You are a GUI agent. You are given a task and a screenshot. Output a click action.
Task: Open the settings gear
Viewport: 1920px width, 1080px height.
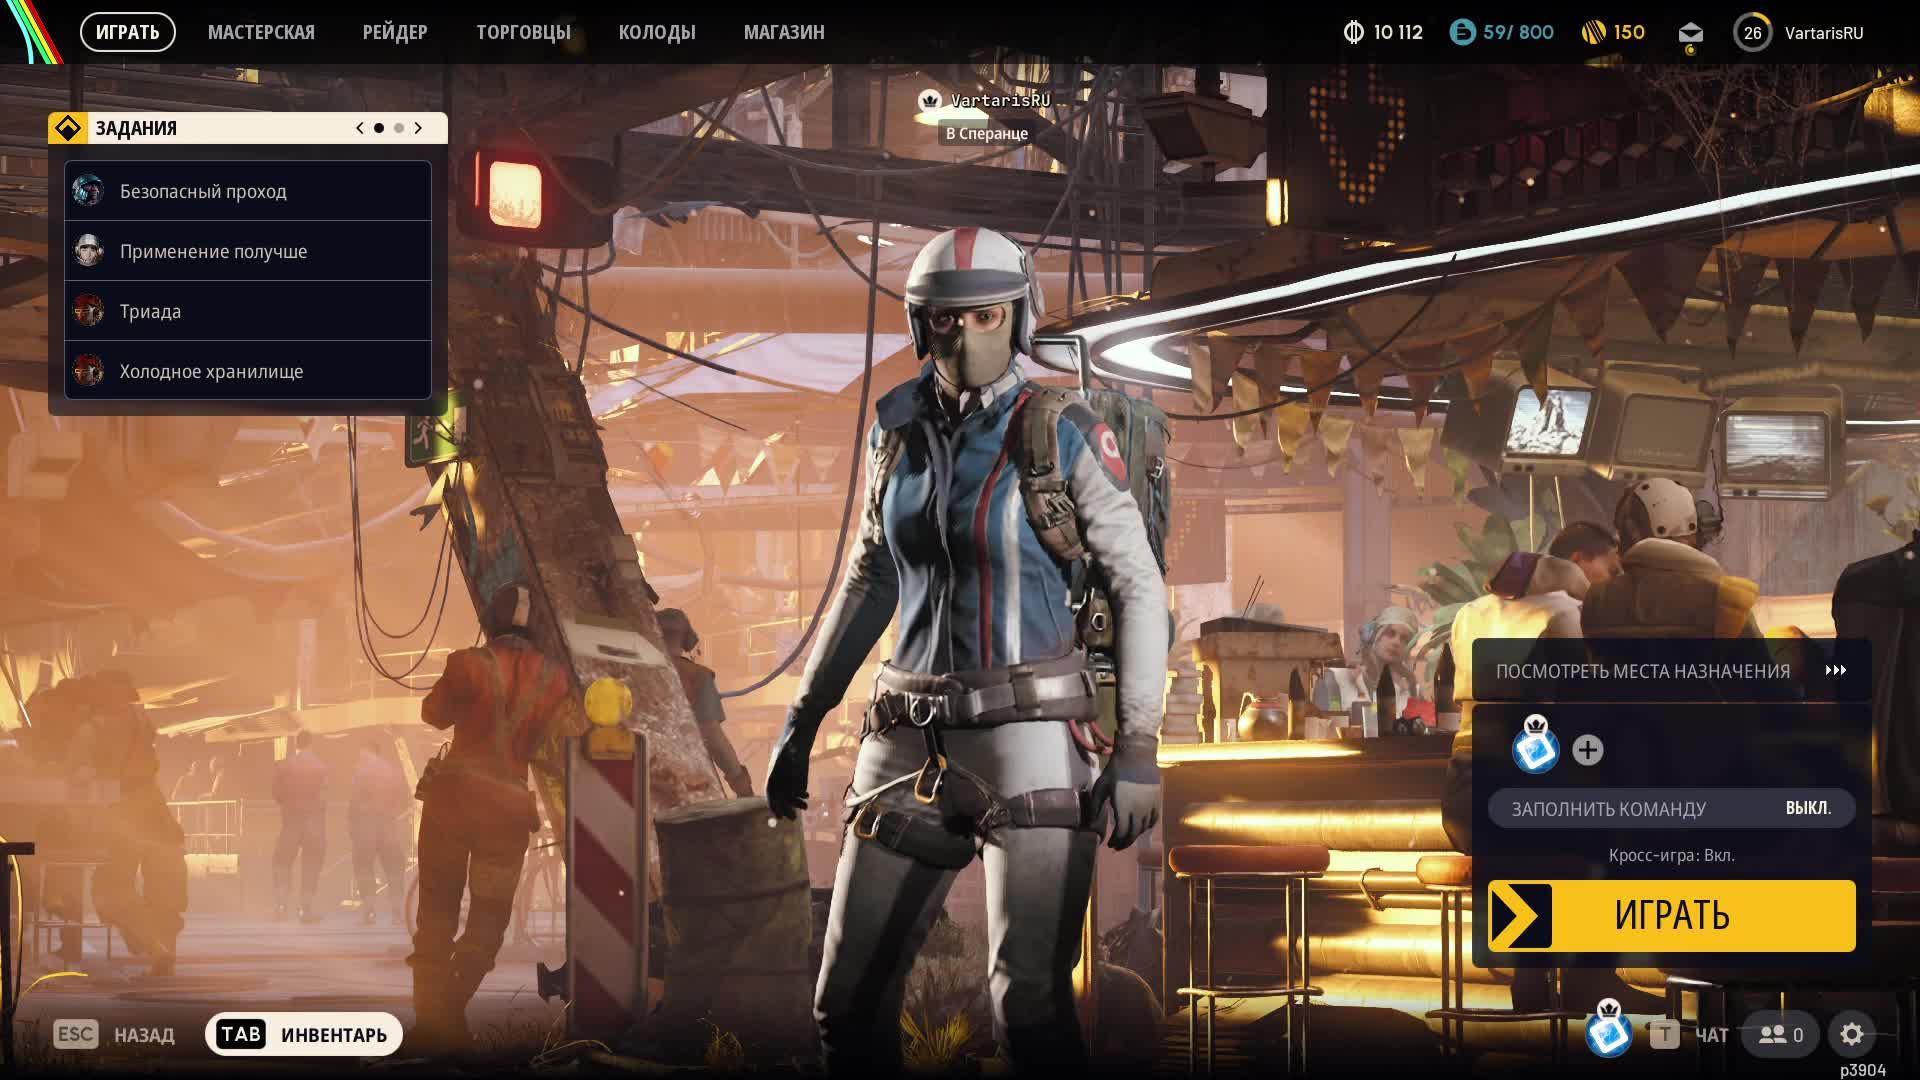tap(1853, 1034)
